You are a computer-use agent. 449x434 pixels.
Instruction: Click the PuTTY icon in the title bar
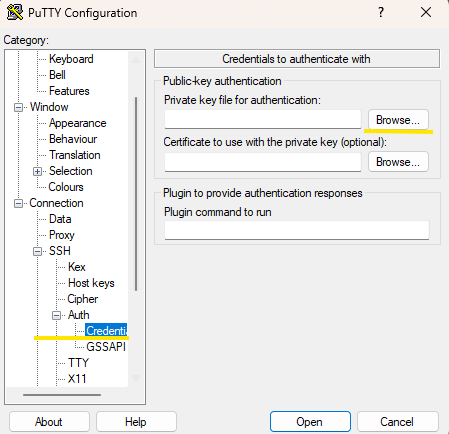click(x=15, y=12)
